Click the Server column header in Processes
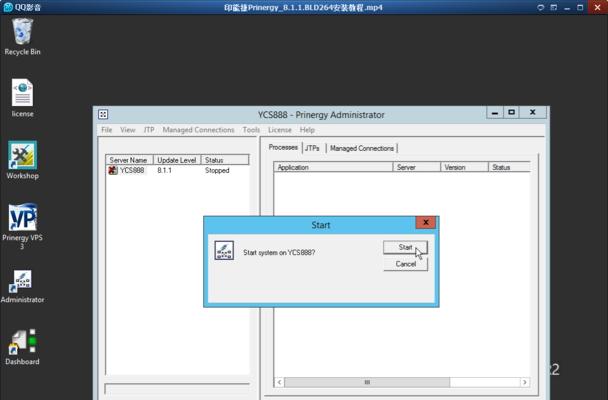The image size is (608, 400). (x=417, y=167)
